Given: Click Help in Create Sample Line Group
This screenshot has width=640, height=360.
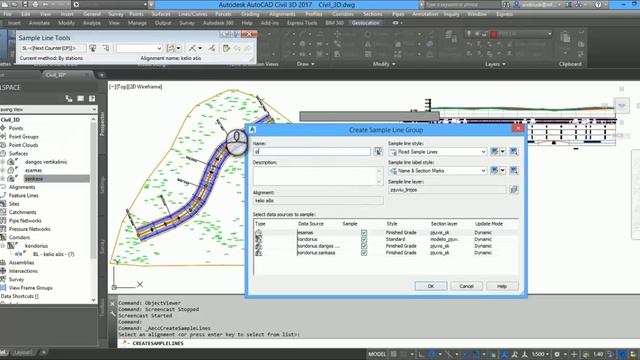Looking at the screenshot, I should click(502, 286).
